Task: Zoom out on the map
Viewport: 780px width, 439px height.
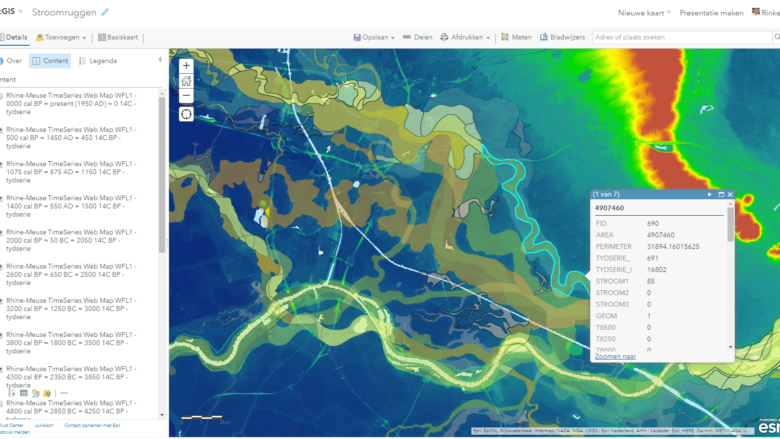Action: (x=186, y=97)
